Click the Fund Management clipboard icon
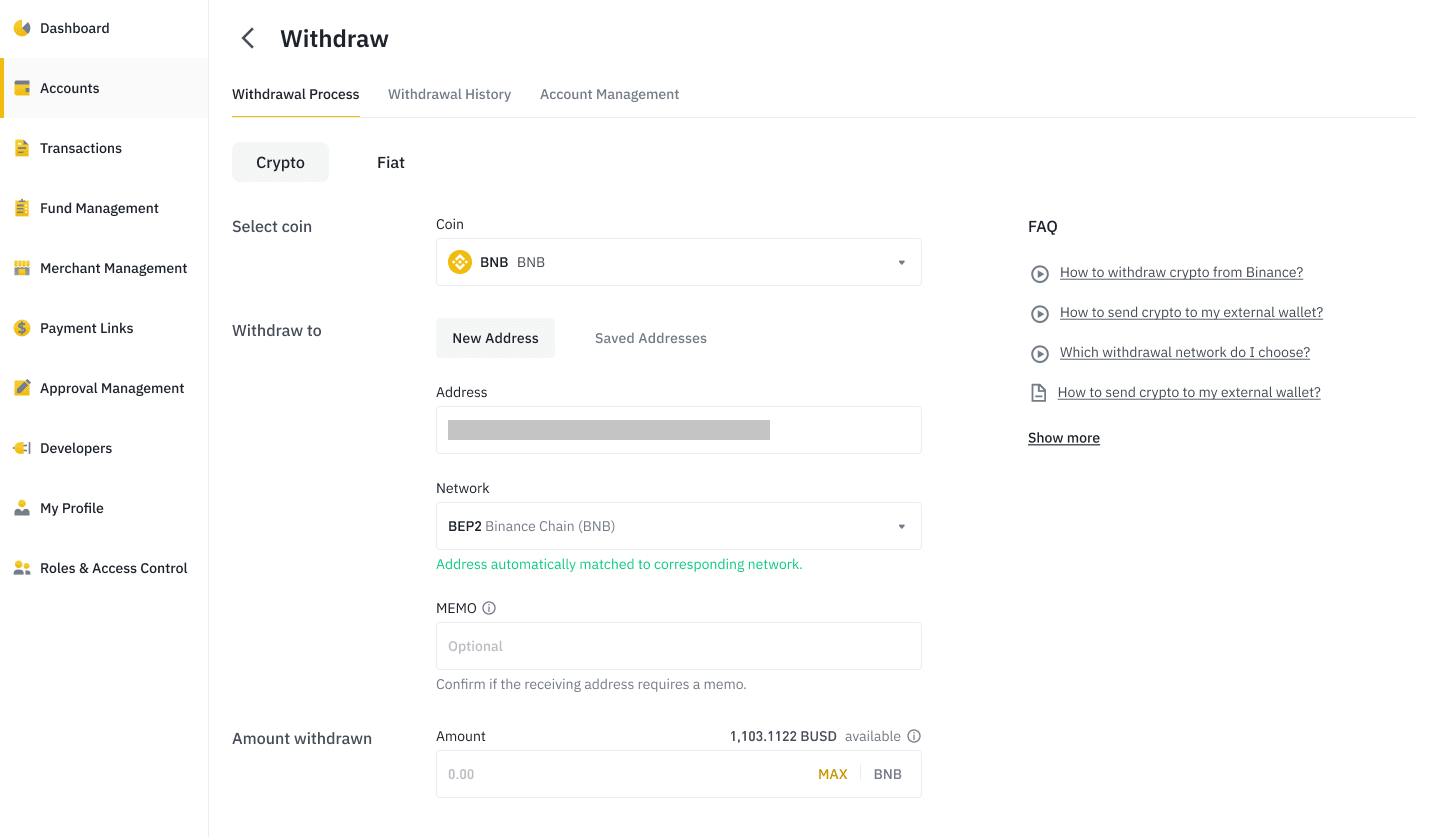 click(22, 208)
